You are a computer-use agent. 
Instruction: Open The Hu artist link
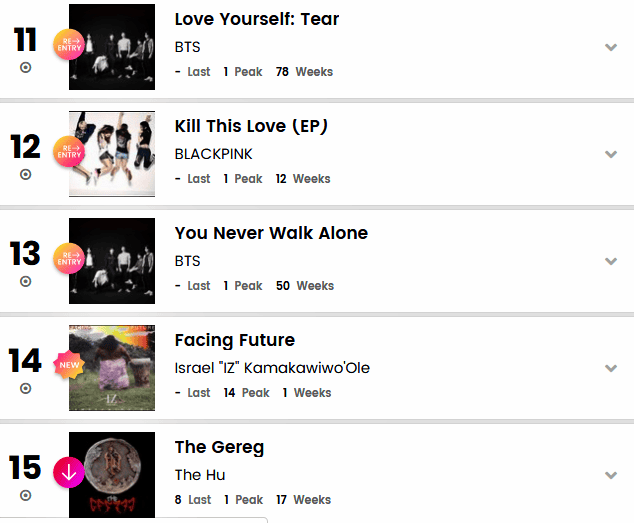(194, 475)
